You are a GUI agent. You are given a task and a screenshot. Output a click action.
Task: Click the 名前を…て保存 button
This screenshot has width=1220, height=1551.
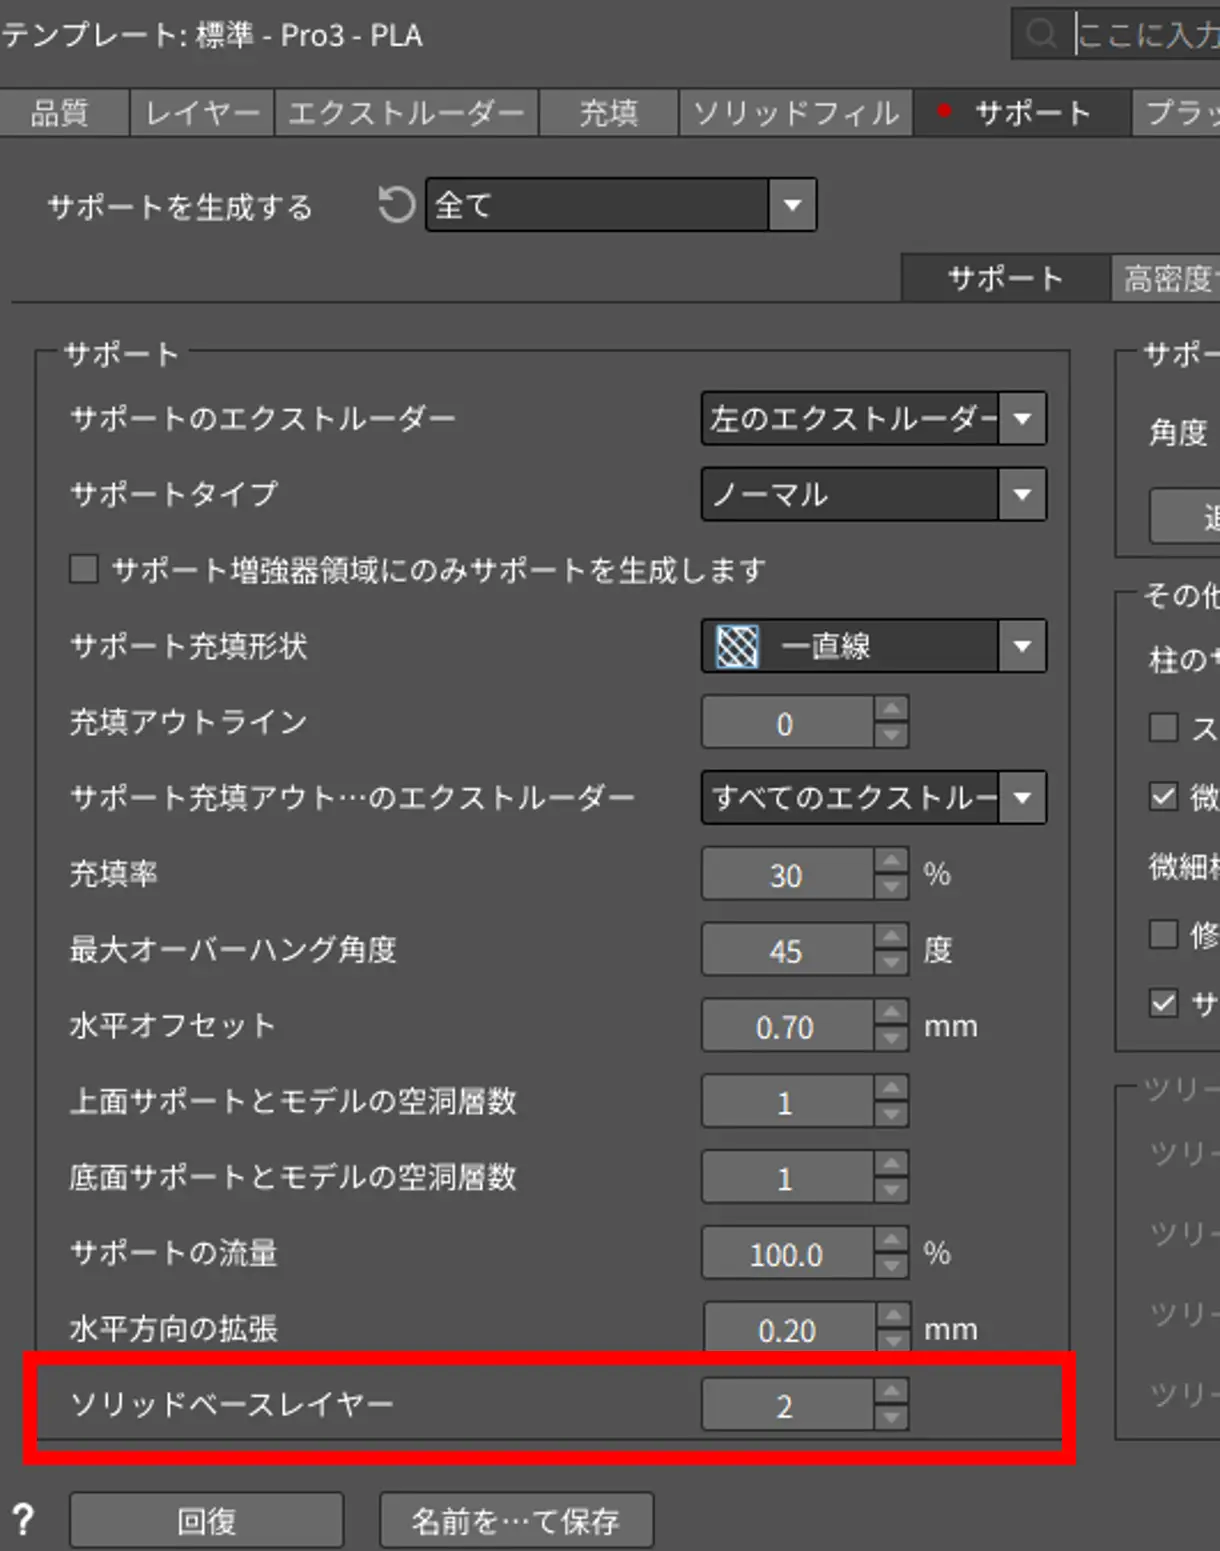pyautogui.click(x=516, y=1520)
